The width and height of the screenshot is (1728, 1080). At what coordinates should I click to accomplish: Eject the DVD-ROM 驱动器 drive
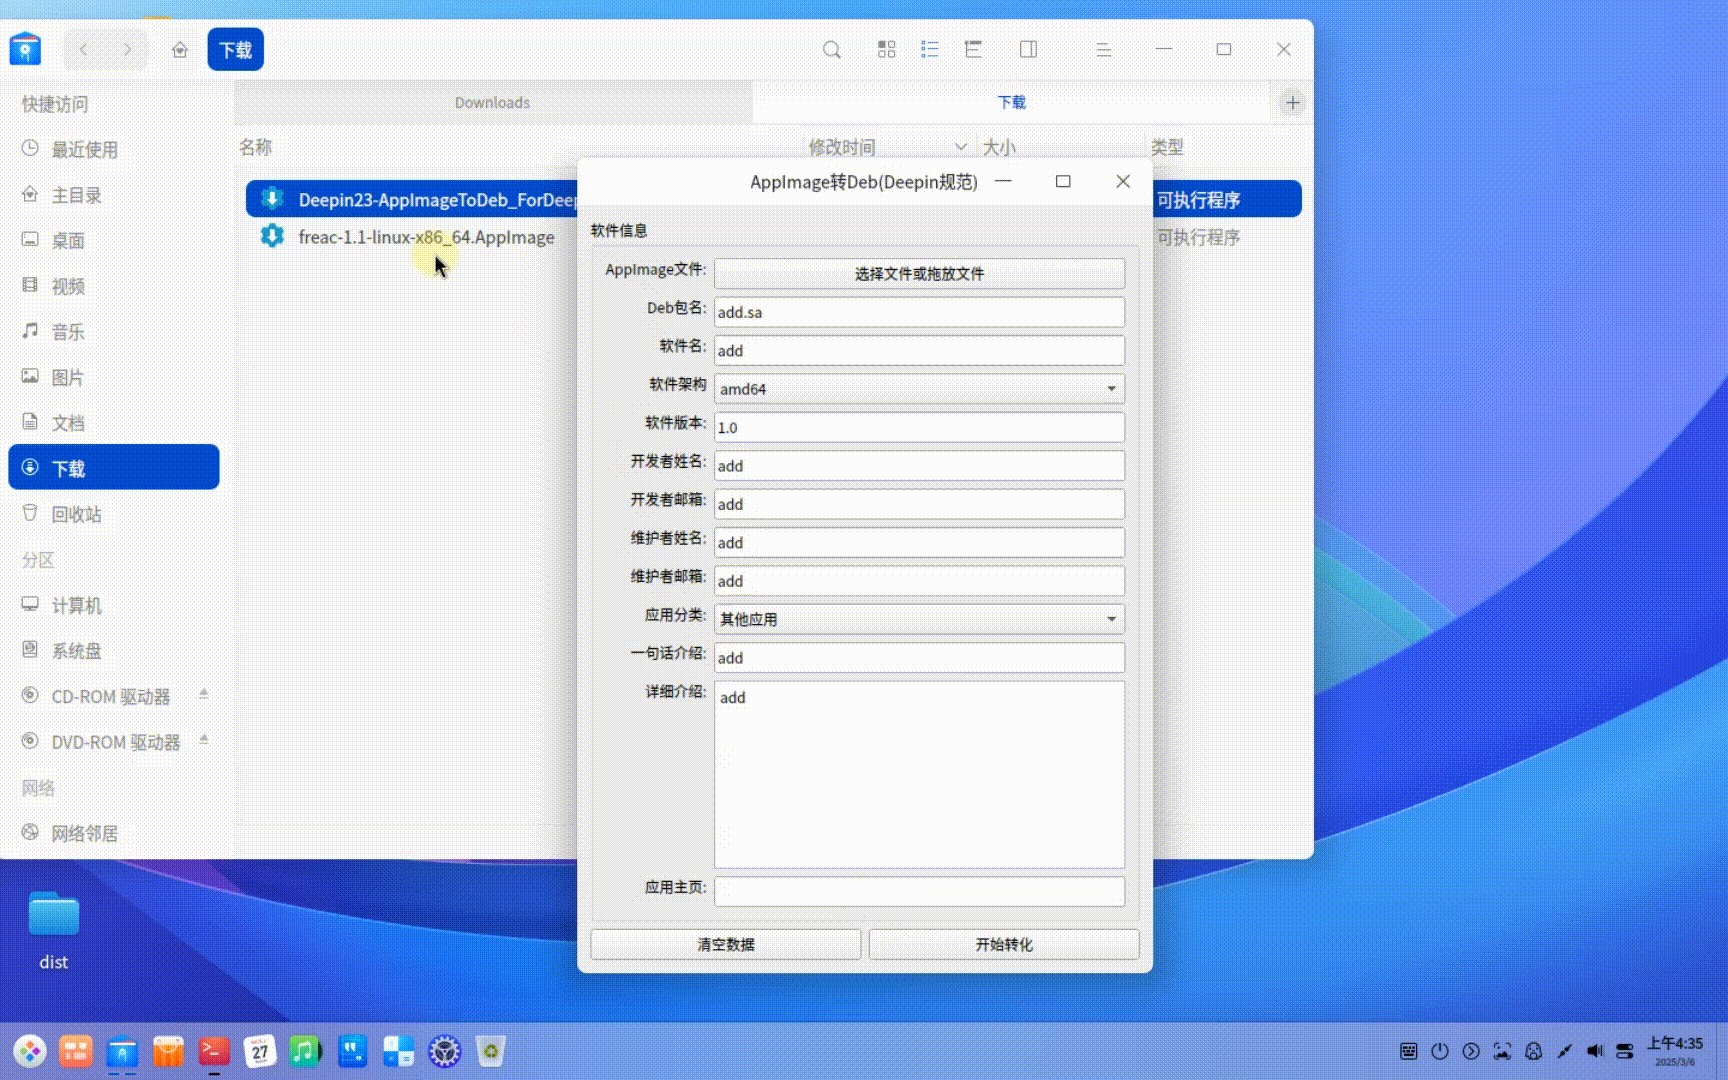click(x=204, y=740)
